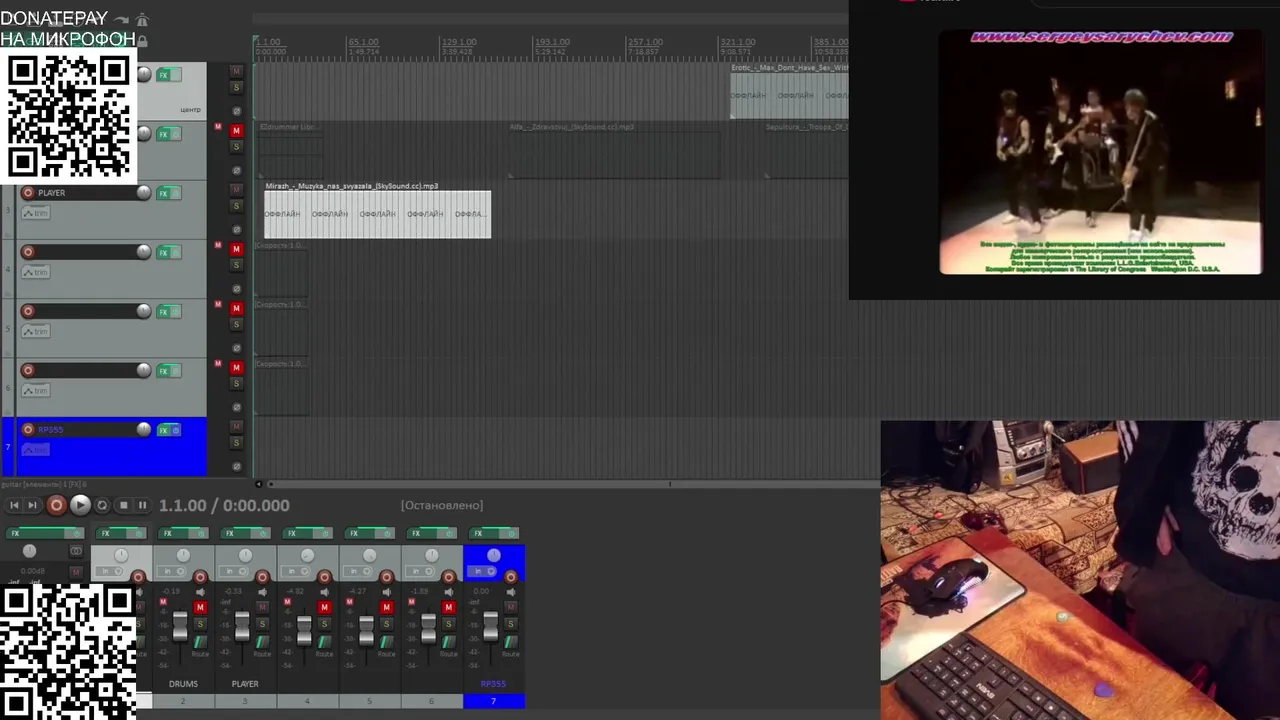Screen dimensions: 1280x720
Task: Open FX chain of track 6 panel
Action: [163, 370]
